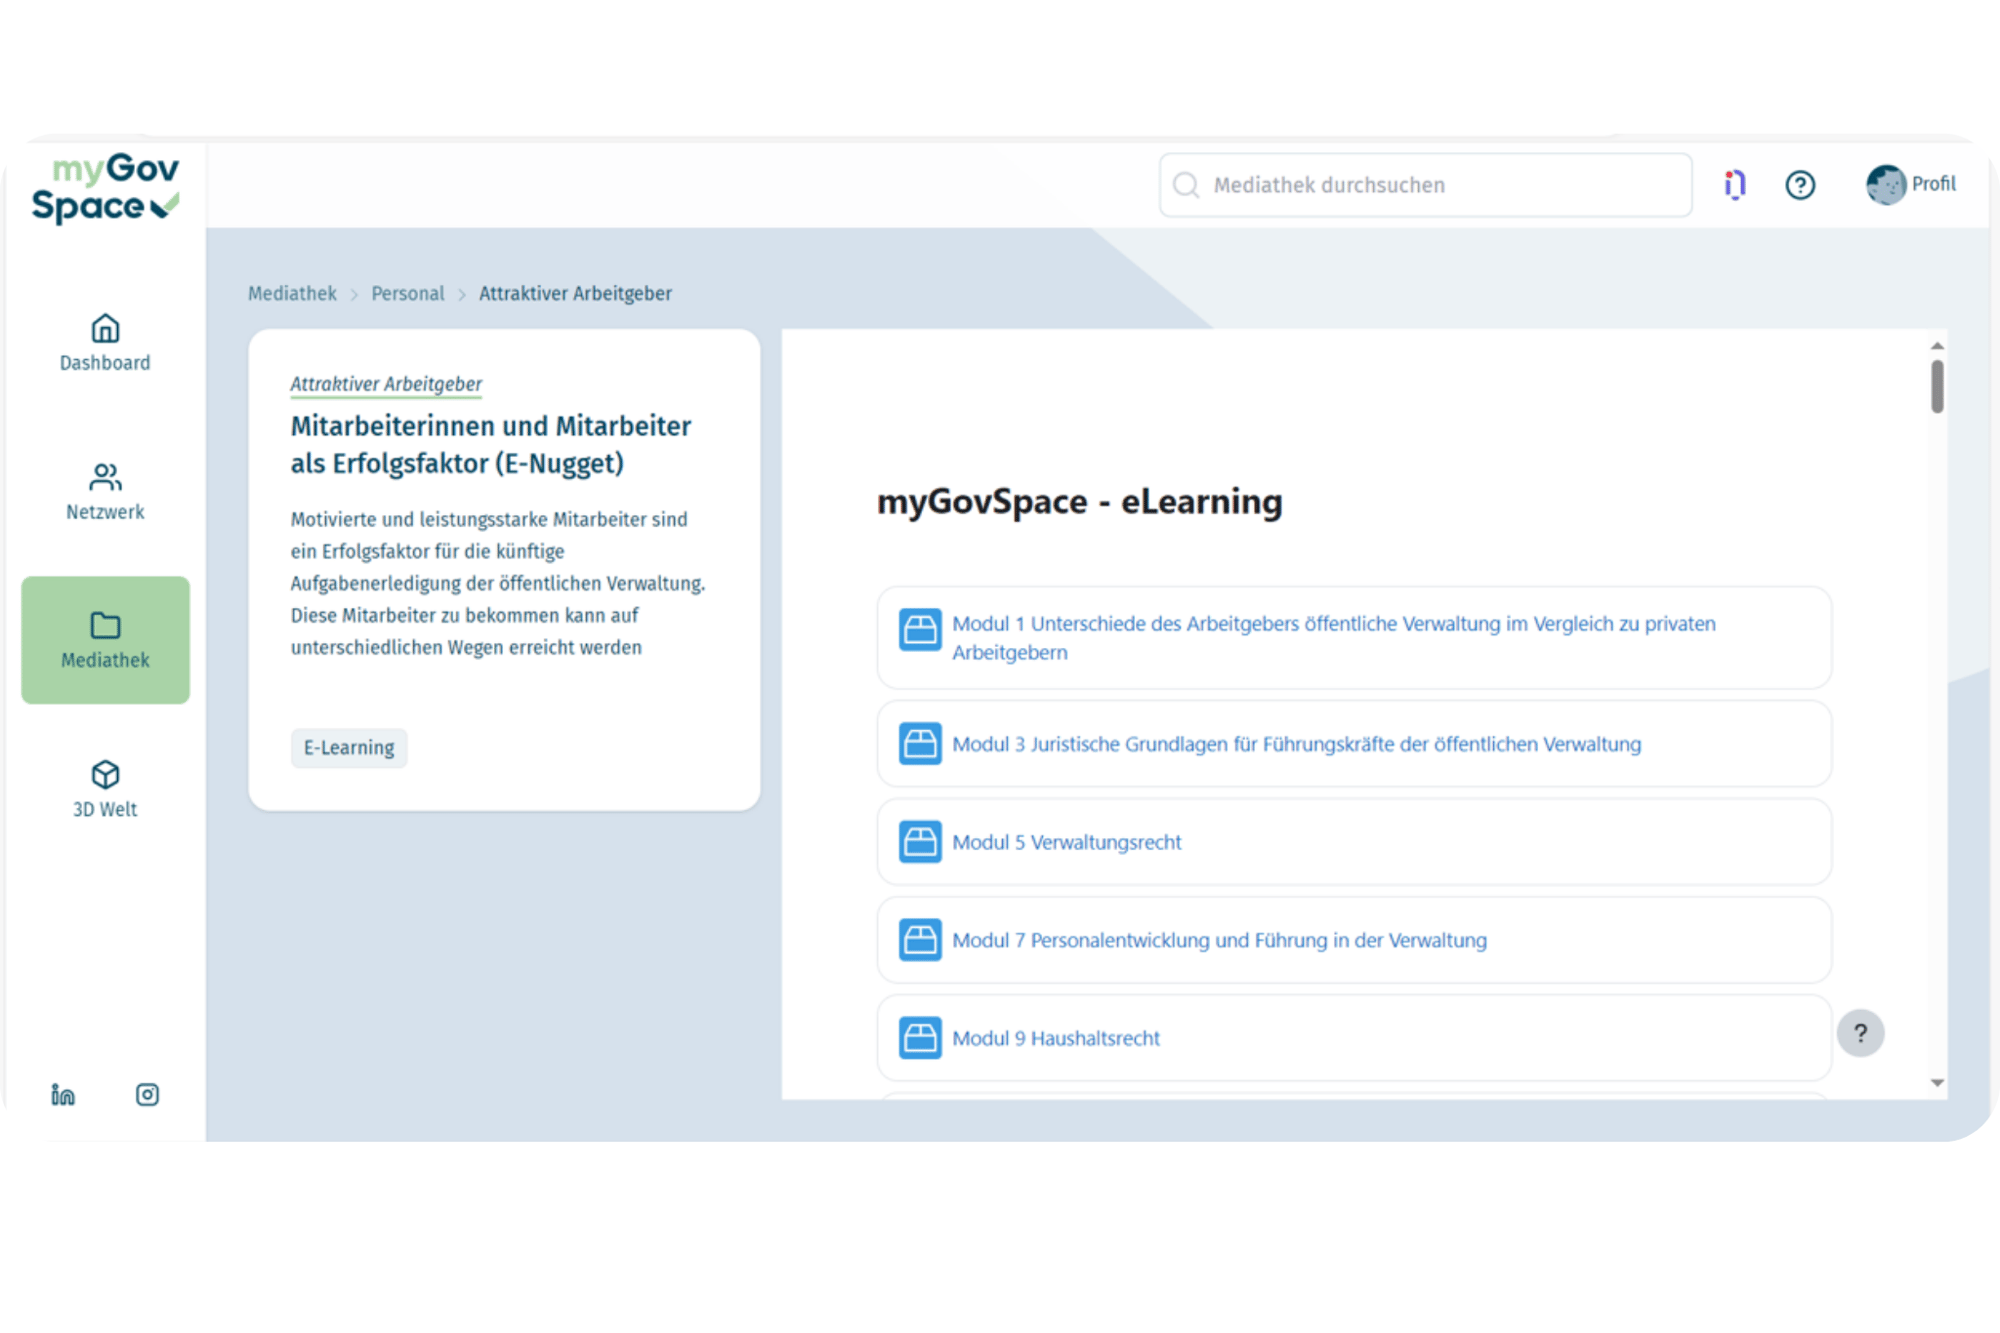This screenshot has width=2000, height=1333.
Task: Open Modul 9 Haushaltsrecht link
Action: pyautogui.click(x=1056, y=1038)
